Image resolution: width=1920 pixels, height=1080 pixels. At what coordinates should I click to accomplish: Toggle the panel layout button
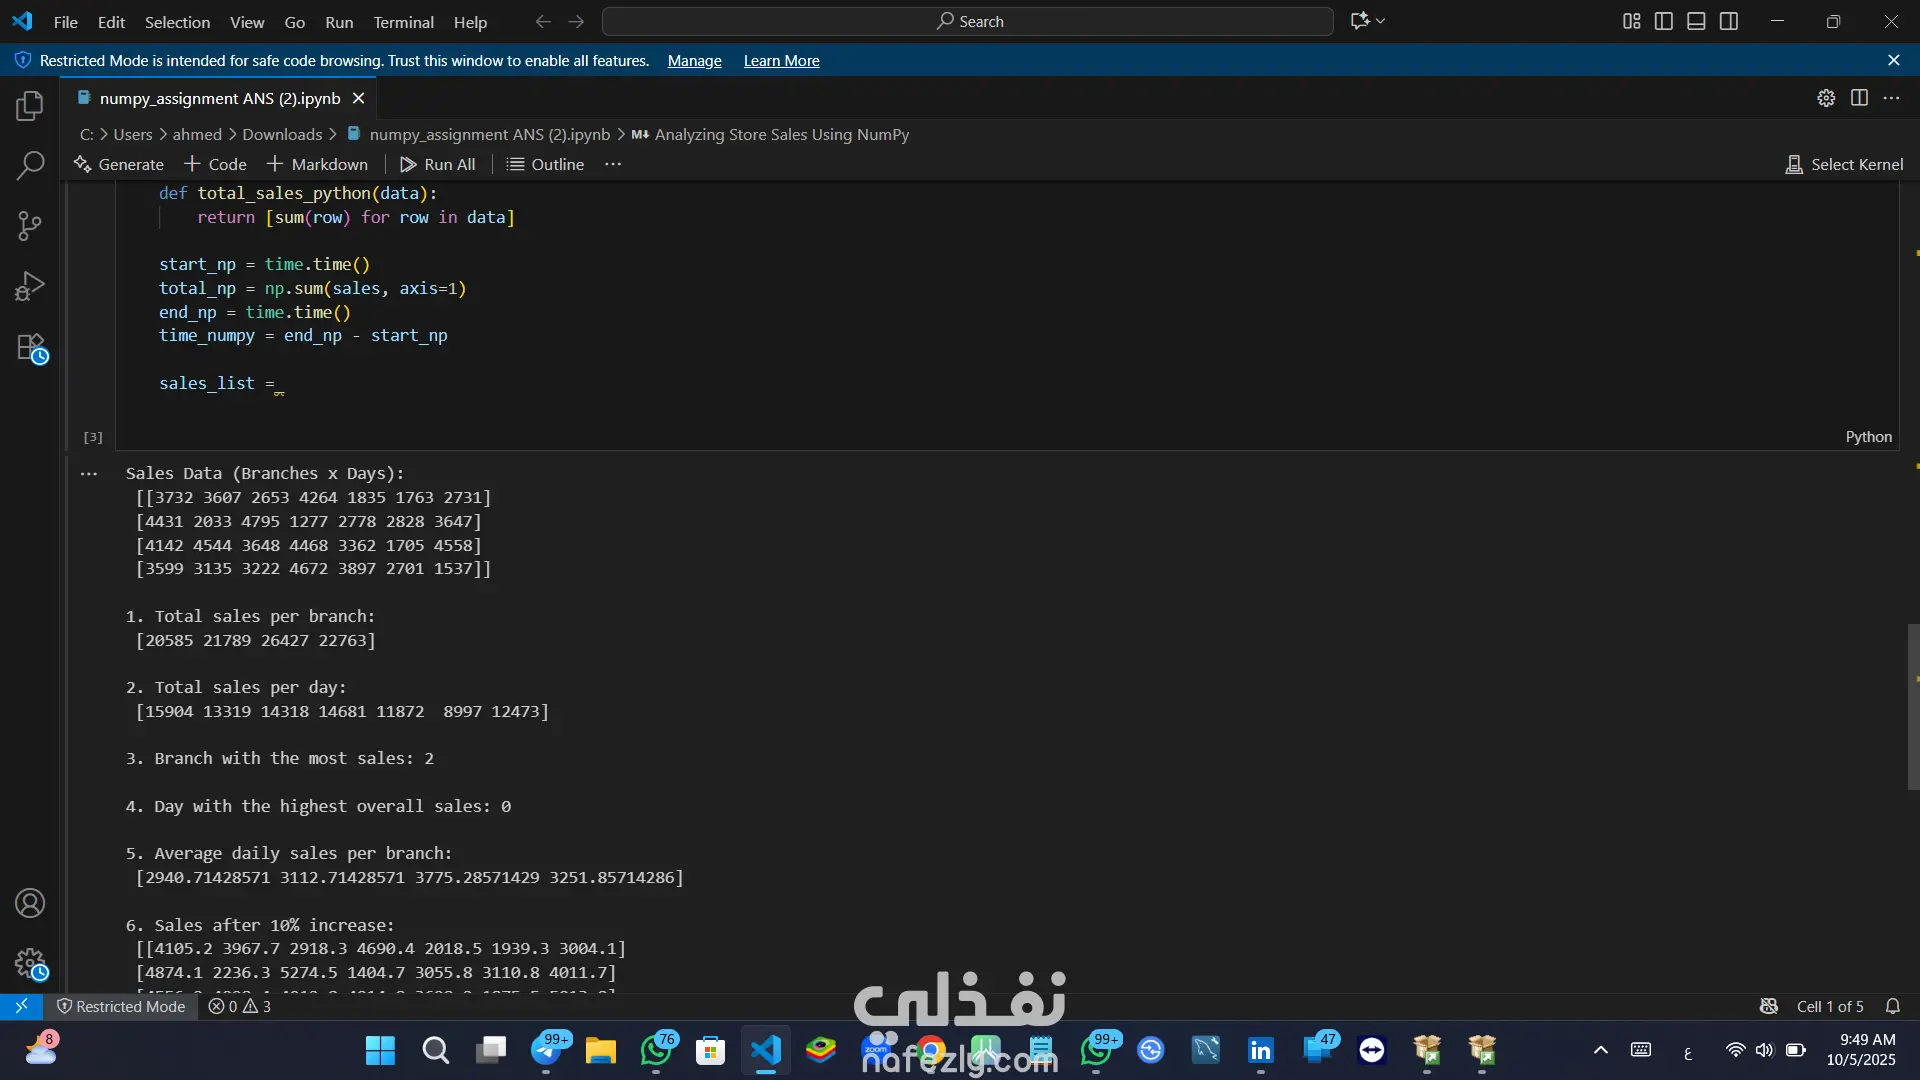pyautogui.click(x=1696, y=21)
